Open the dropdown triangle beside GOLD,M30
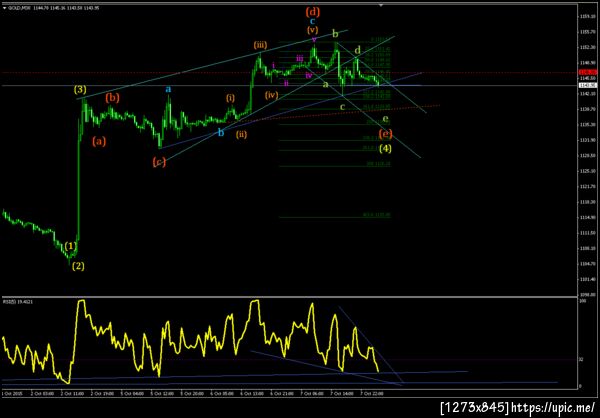This screenshot has height=418, width=600. click(x=4, y=7)
